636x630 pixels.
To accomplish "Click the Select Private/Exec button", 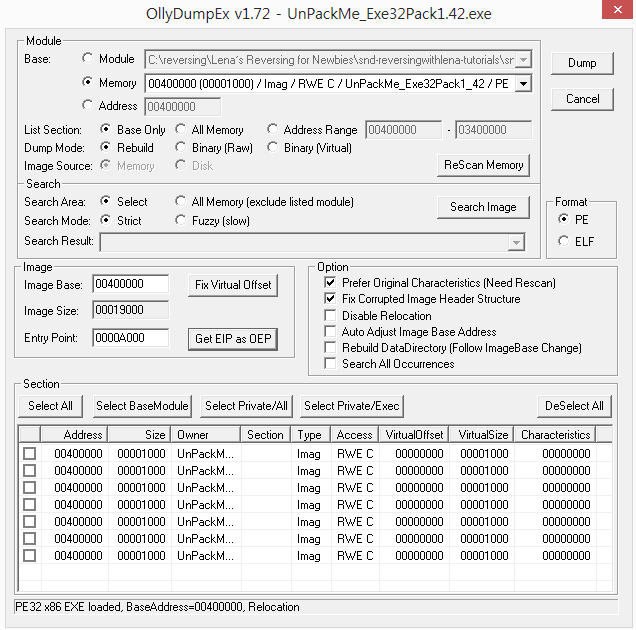I will (x=352, y=406).
